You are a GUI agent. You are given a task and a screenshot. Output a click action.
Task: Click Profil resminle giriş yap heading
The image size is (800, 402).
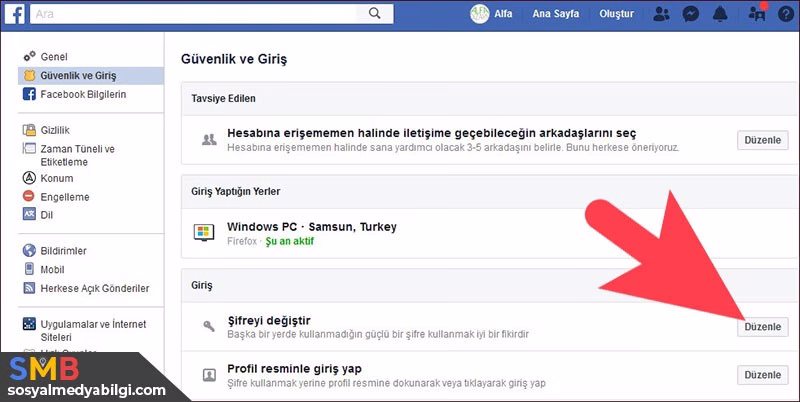294,369
